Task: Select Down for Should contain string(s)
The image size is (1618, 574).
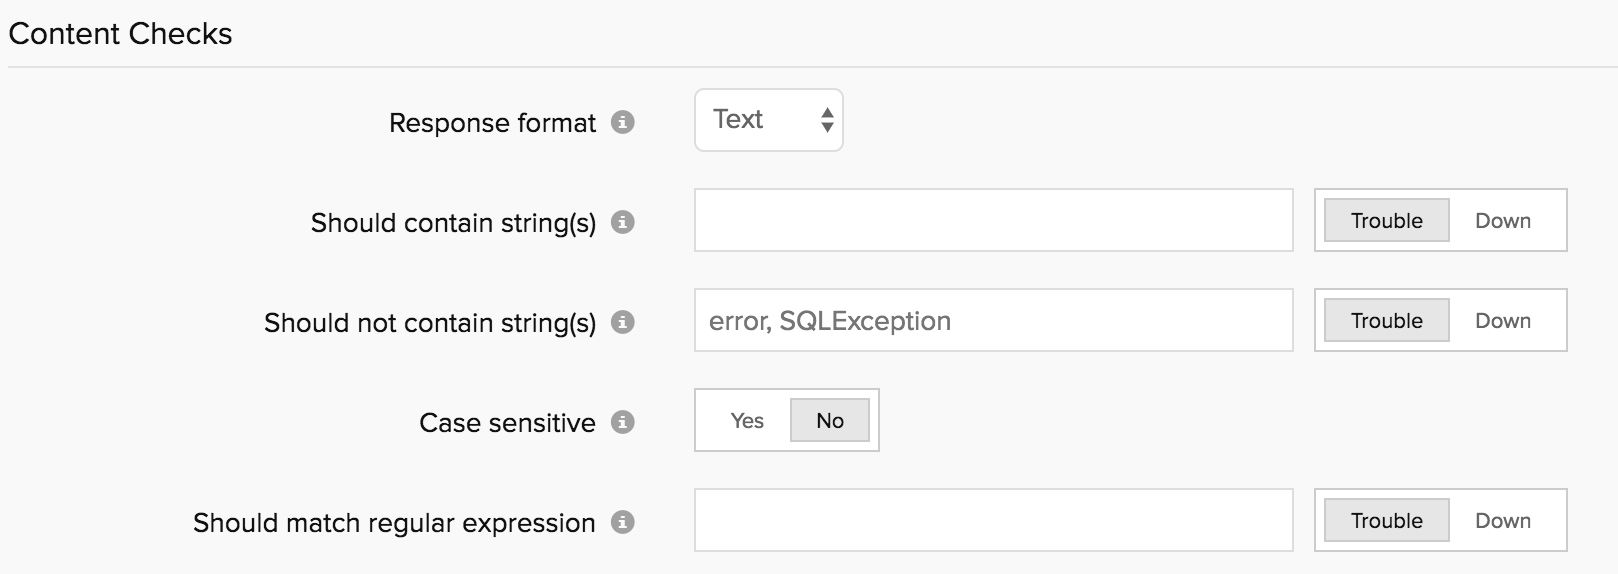Action: coord(1503,221)
